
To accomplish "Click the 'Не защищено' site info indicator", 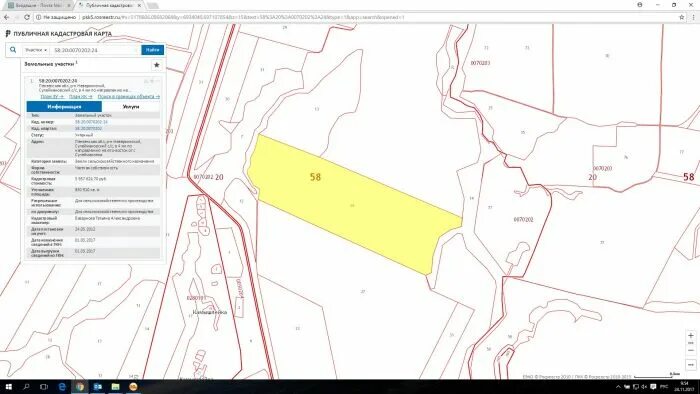I will click(56, 17).
